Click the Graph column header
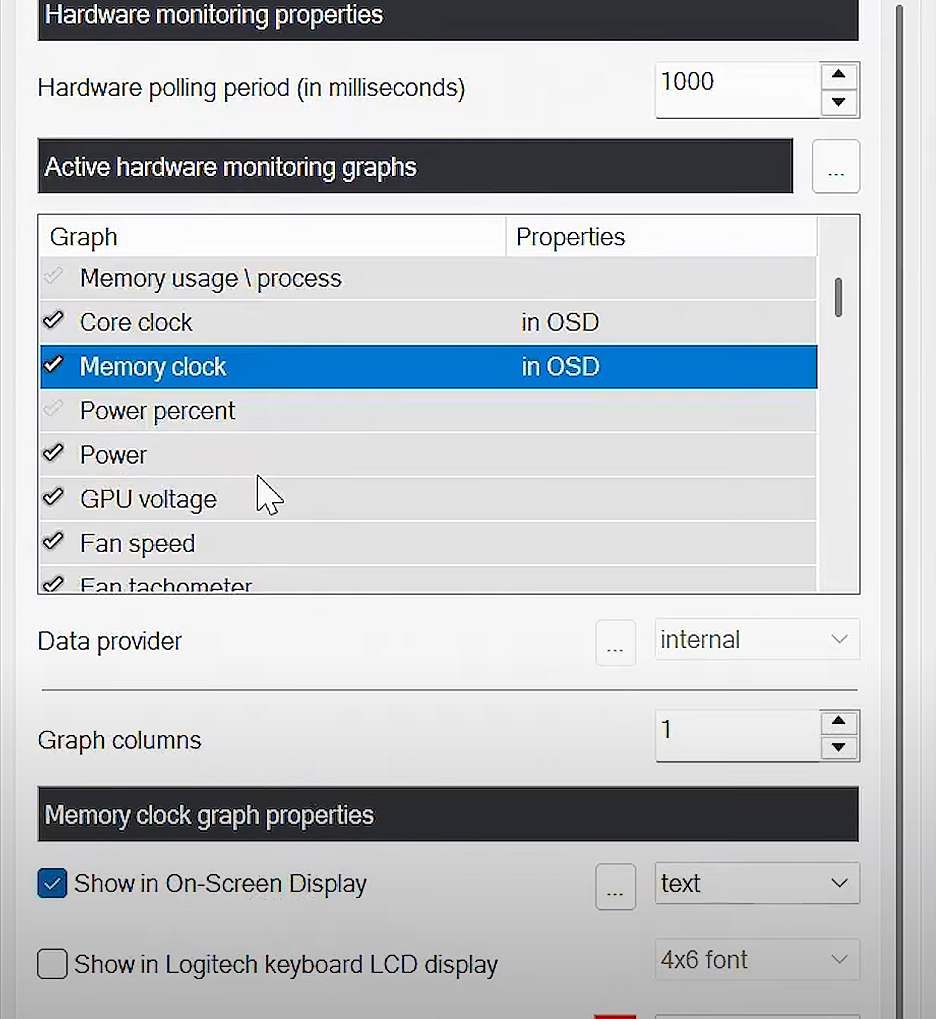936x1019 pixels. click(x=83, y=236)
